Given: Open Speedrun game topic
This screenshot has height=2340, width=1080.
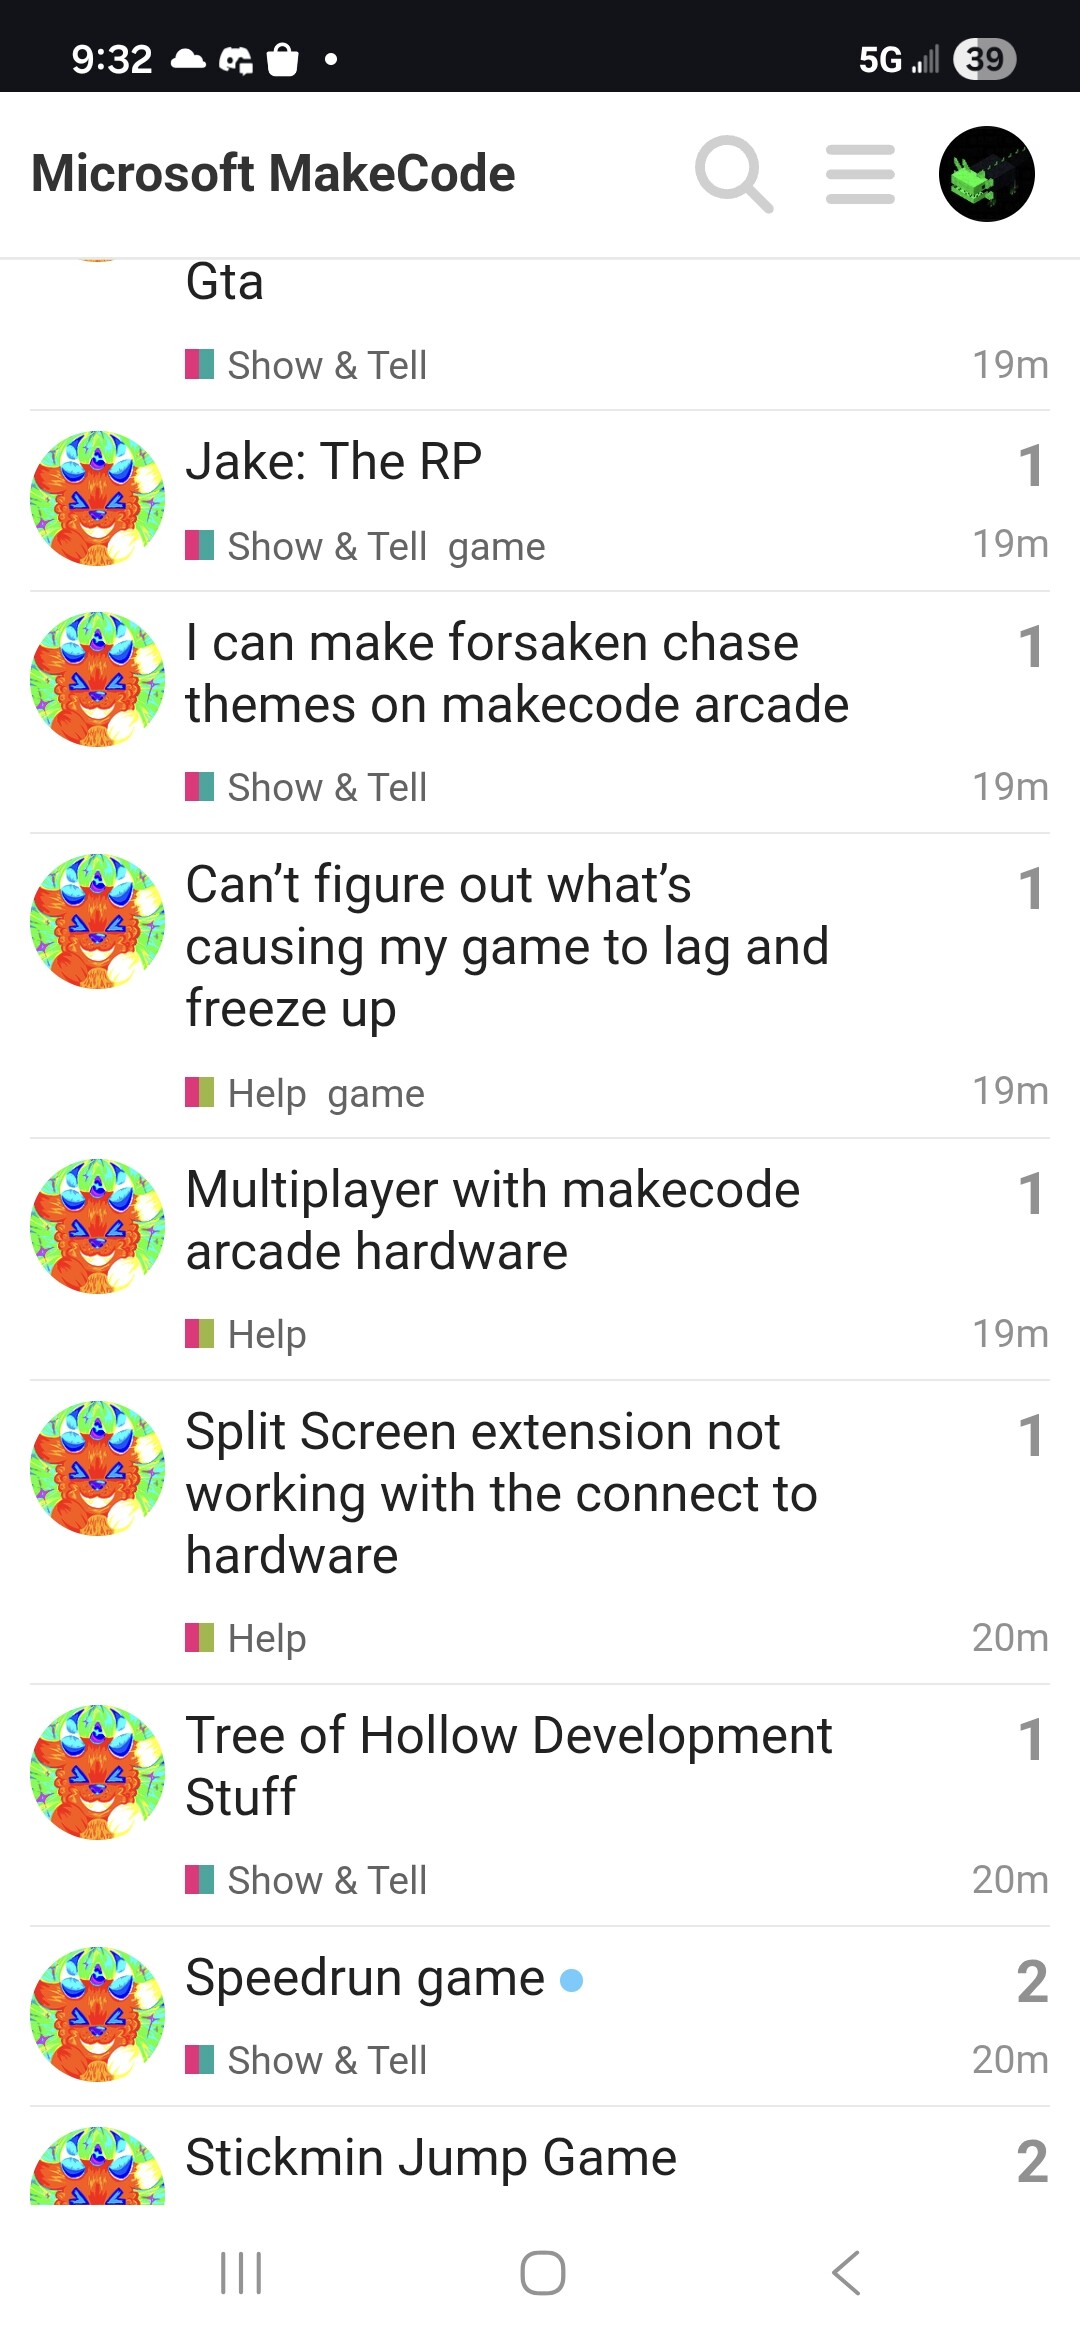Looking at the screenshot, I should point(365,1978).
